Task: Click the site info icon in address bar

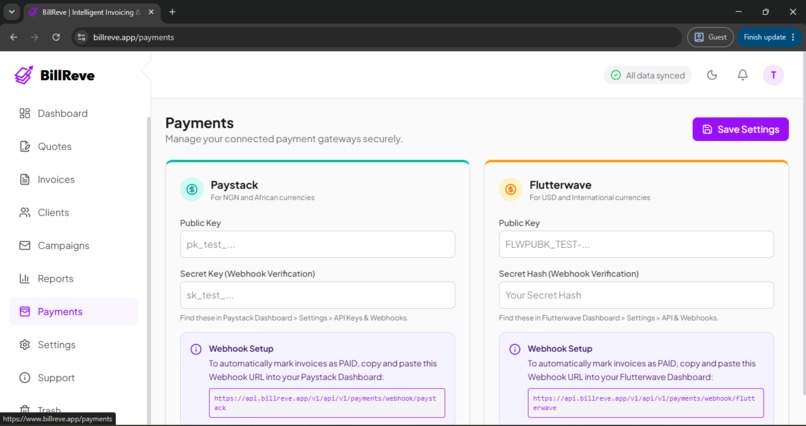Action: pos(81,37)
